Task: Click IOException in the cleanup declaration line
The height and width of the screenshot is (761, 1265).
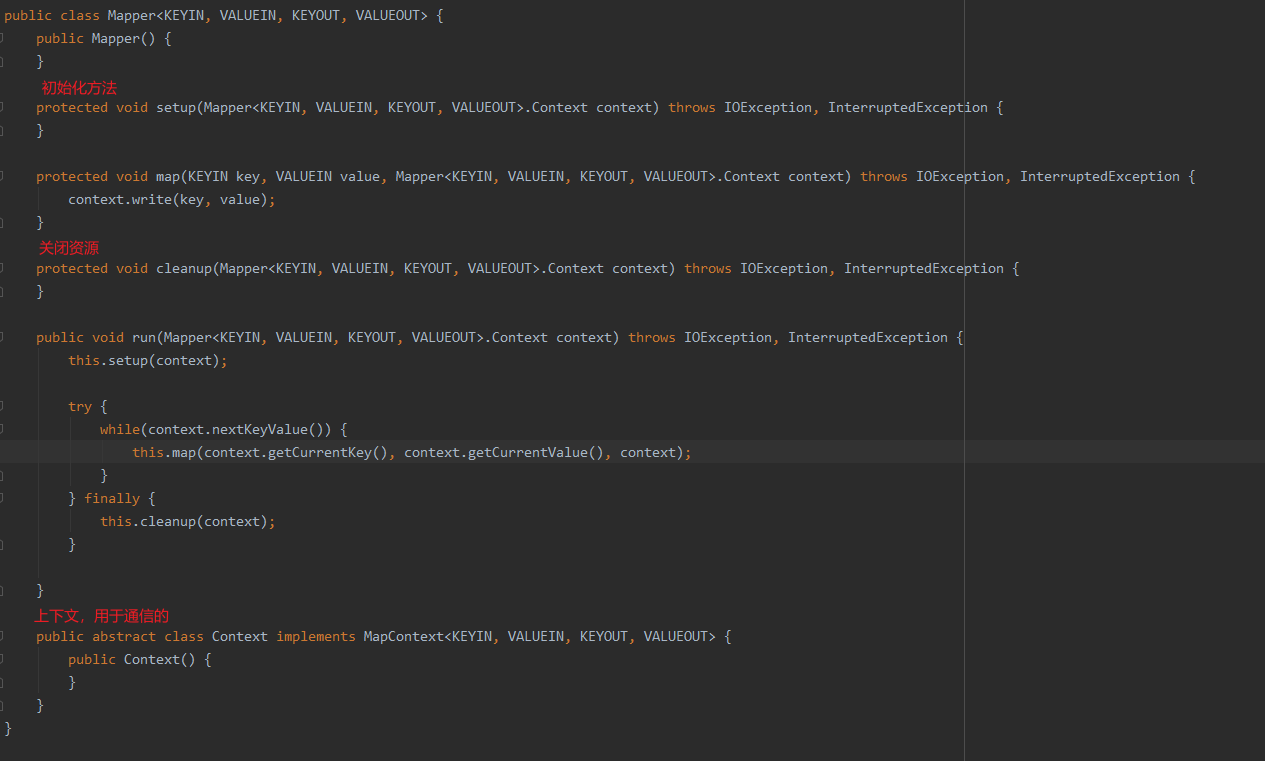Action: [784, 268]
